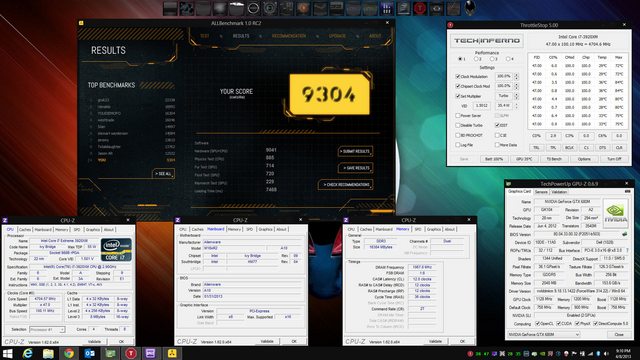
Task: Click the ThrottleStop red T taskbar icon
Action: point(131,353)
